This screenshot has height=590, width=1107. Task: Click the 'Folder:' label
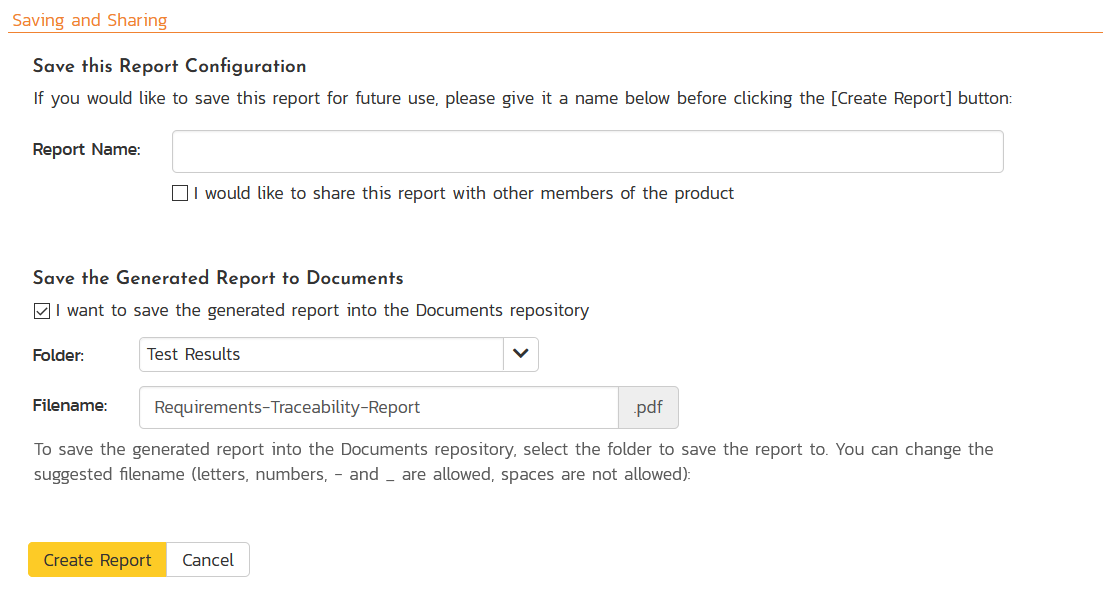tap(59, 355)
